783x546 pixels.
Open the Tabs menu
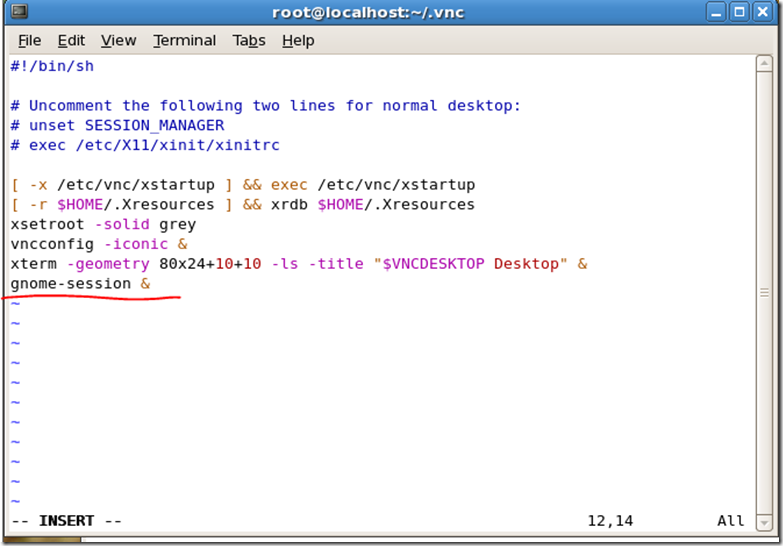[249, 40]
